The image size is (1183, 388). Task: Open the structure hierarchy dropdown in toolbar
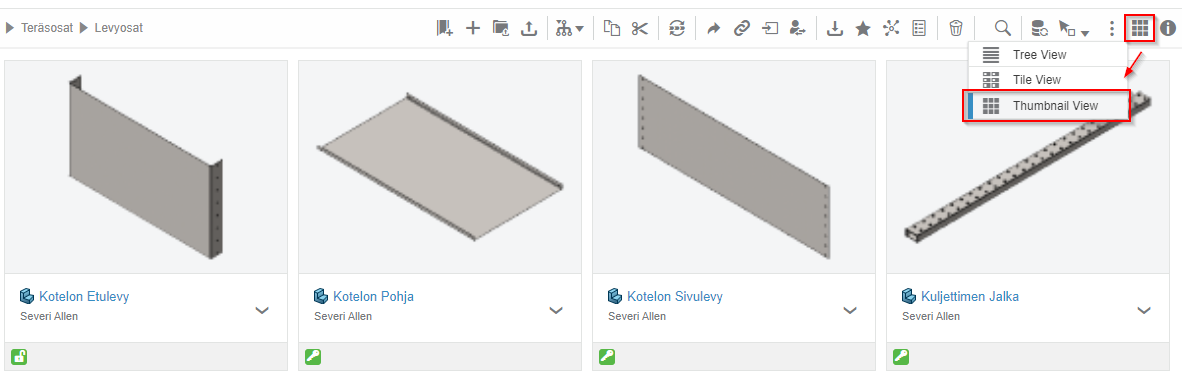570,29
